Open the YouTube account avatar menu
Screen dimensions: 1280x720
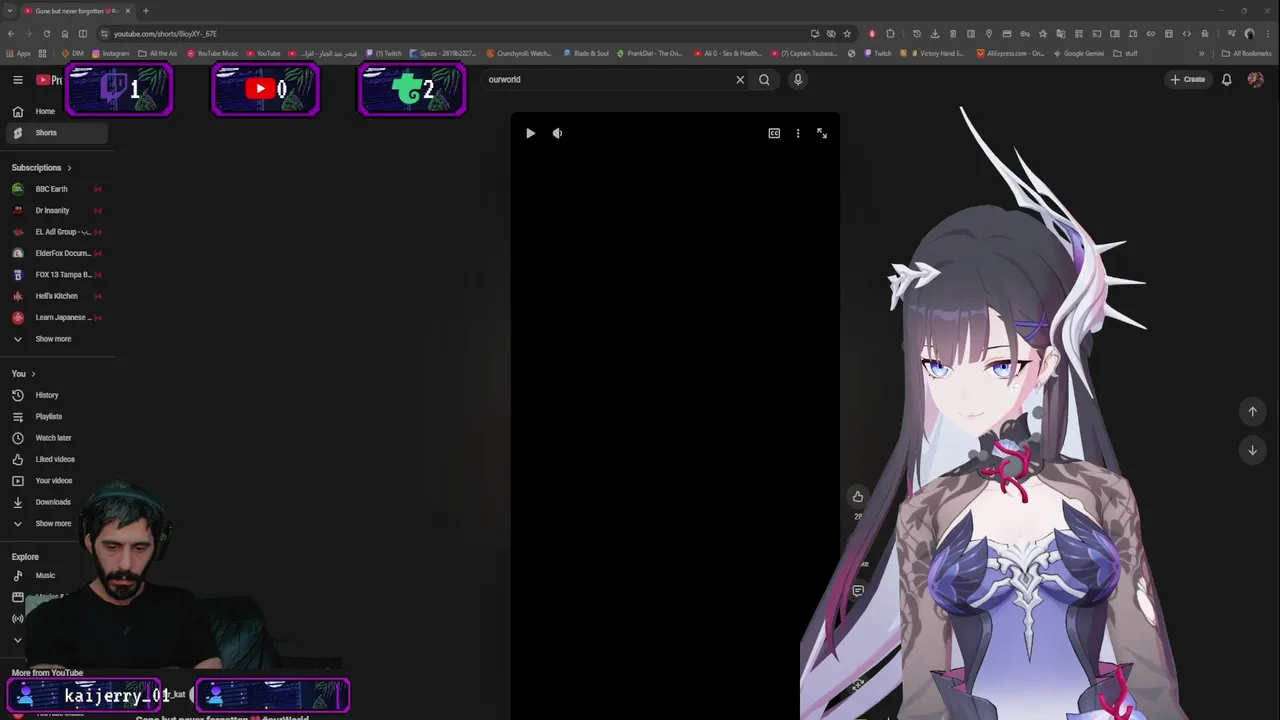[x=1255, y=79]
